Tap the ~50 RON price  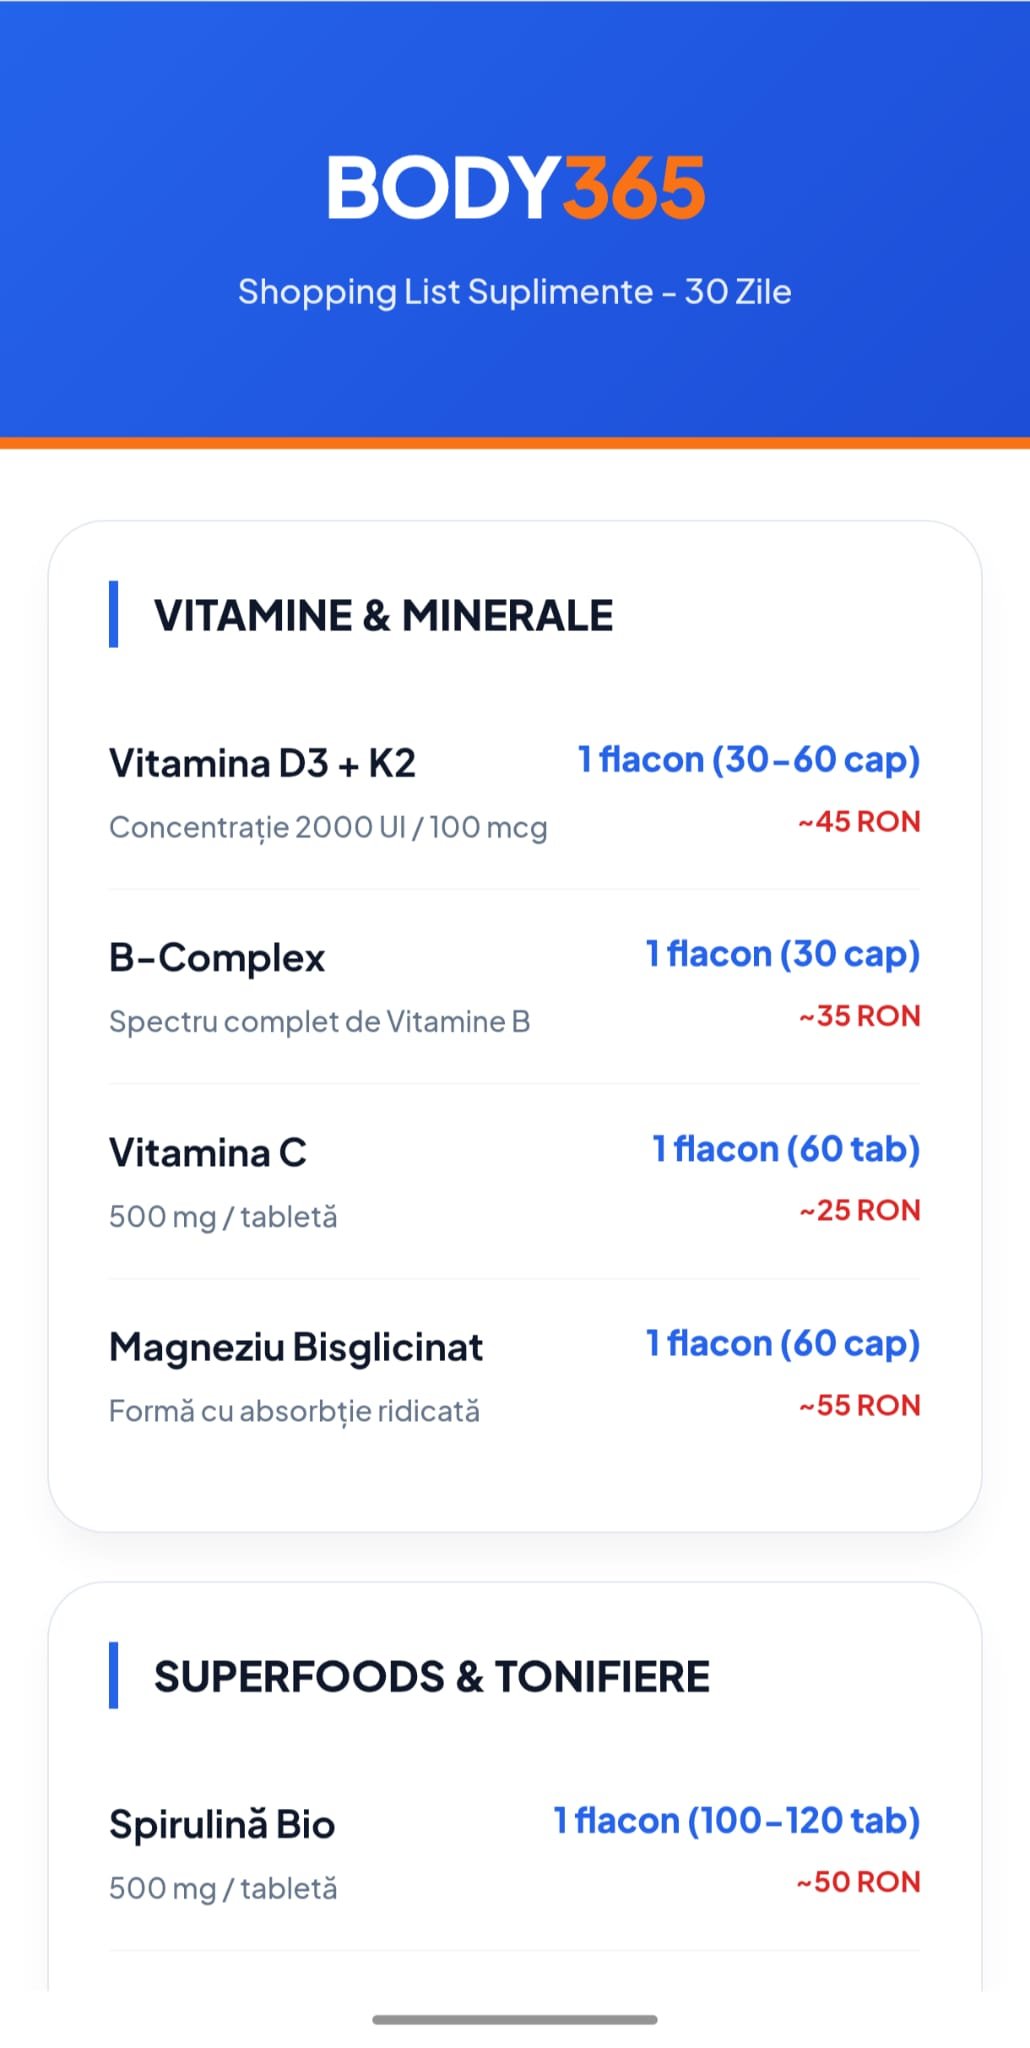coord(857,1882)
